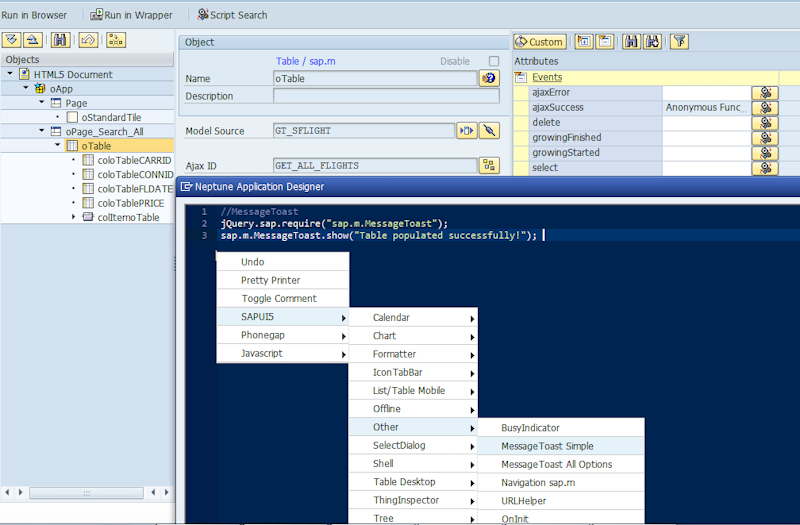Click the Ajax ID picker icon beside GET_ALL_FLIGHTS

[x=489, y=165]
